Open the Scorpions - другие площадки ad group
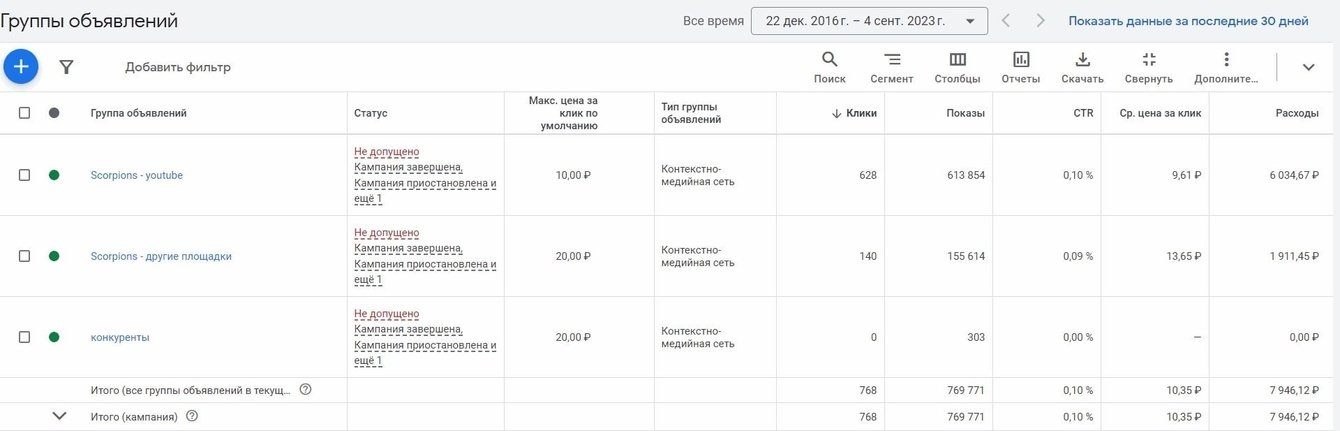1340x431 pixels. (161, 256)
